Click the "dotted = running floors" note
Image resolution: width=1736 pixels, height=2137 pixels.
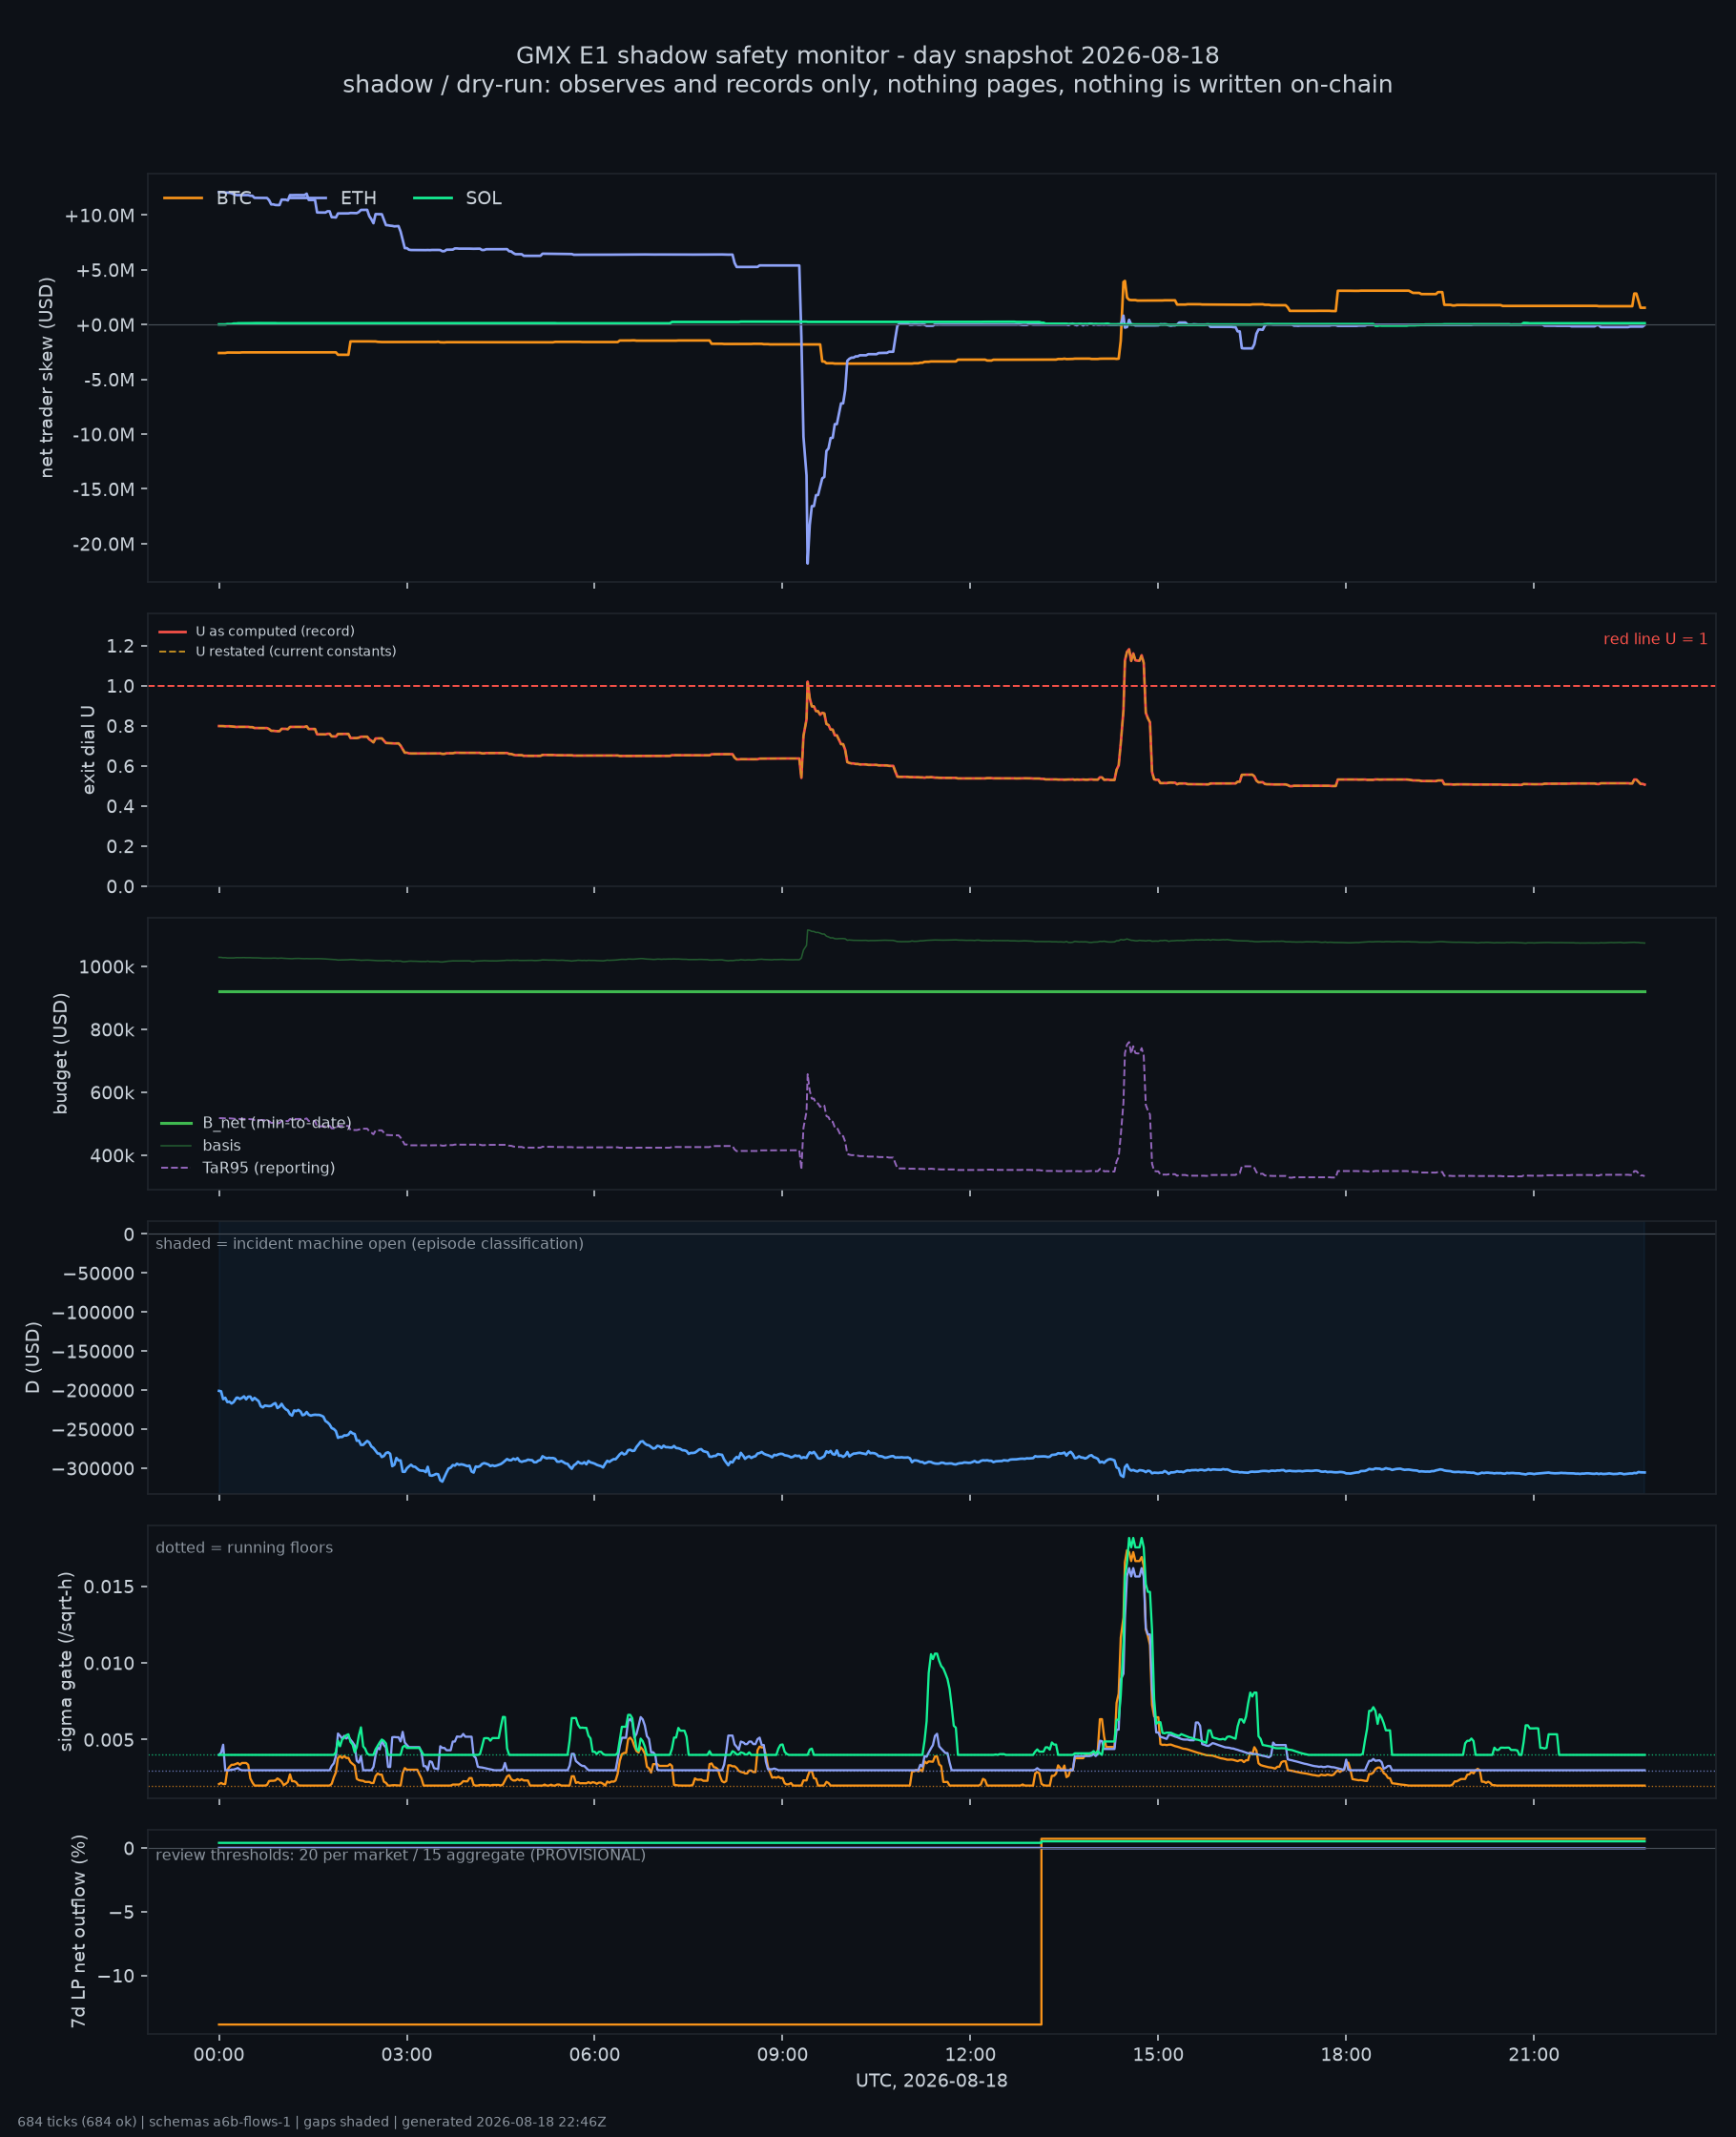pyautogui.click(x=244, y=1547)
